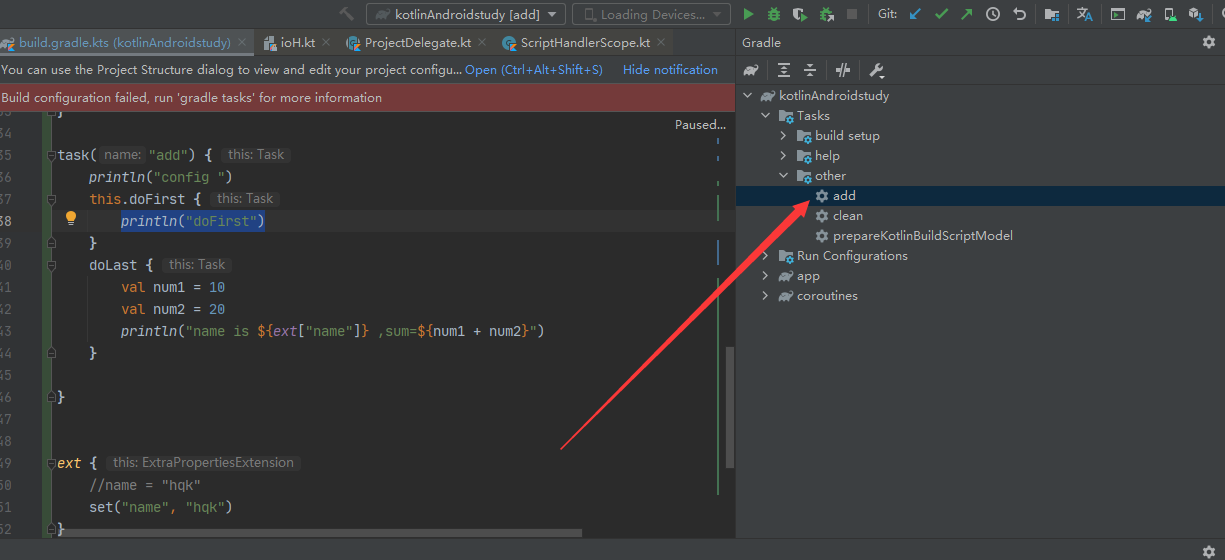Image resolution: width=1225 pixels, height=560 pixels.
Task: Expand Run Configurations node
Action: 766,256
